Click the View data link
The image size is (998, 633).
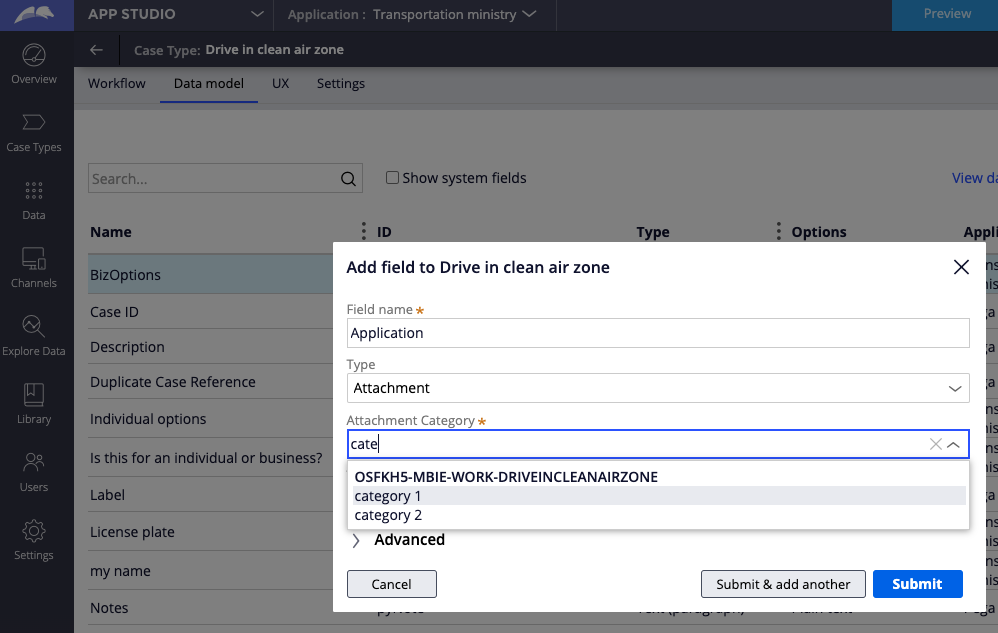point(974,177)
